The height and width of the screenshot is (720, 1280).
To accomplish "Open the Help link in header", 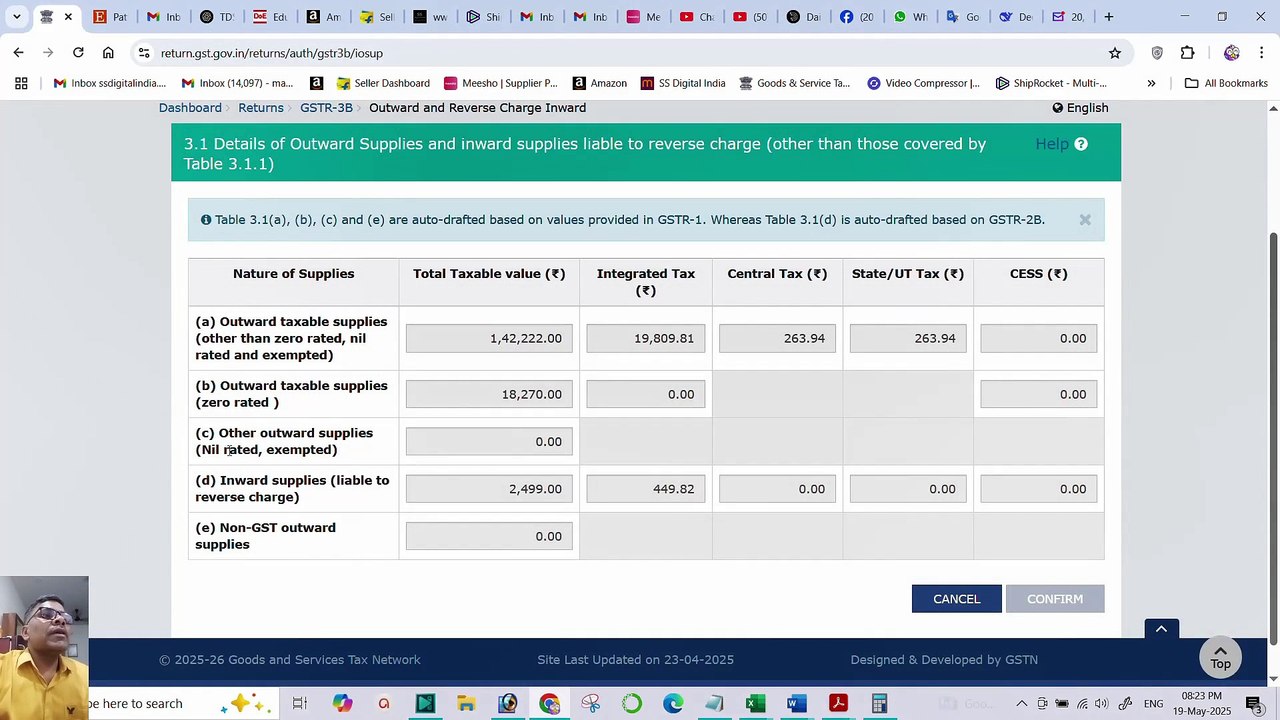I will pyautogui.click(x=1051, y=144).
